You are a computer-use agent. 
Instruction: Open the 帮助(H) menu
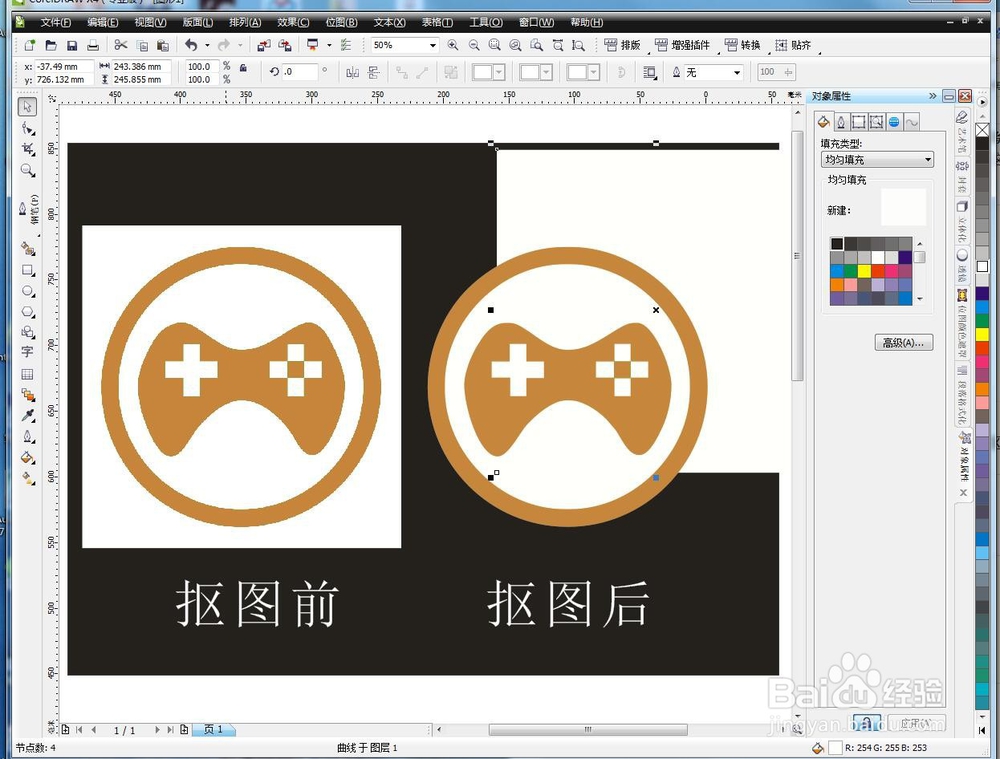click(x=586, y=22)
